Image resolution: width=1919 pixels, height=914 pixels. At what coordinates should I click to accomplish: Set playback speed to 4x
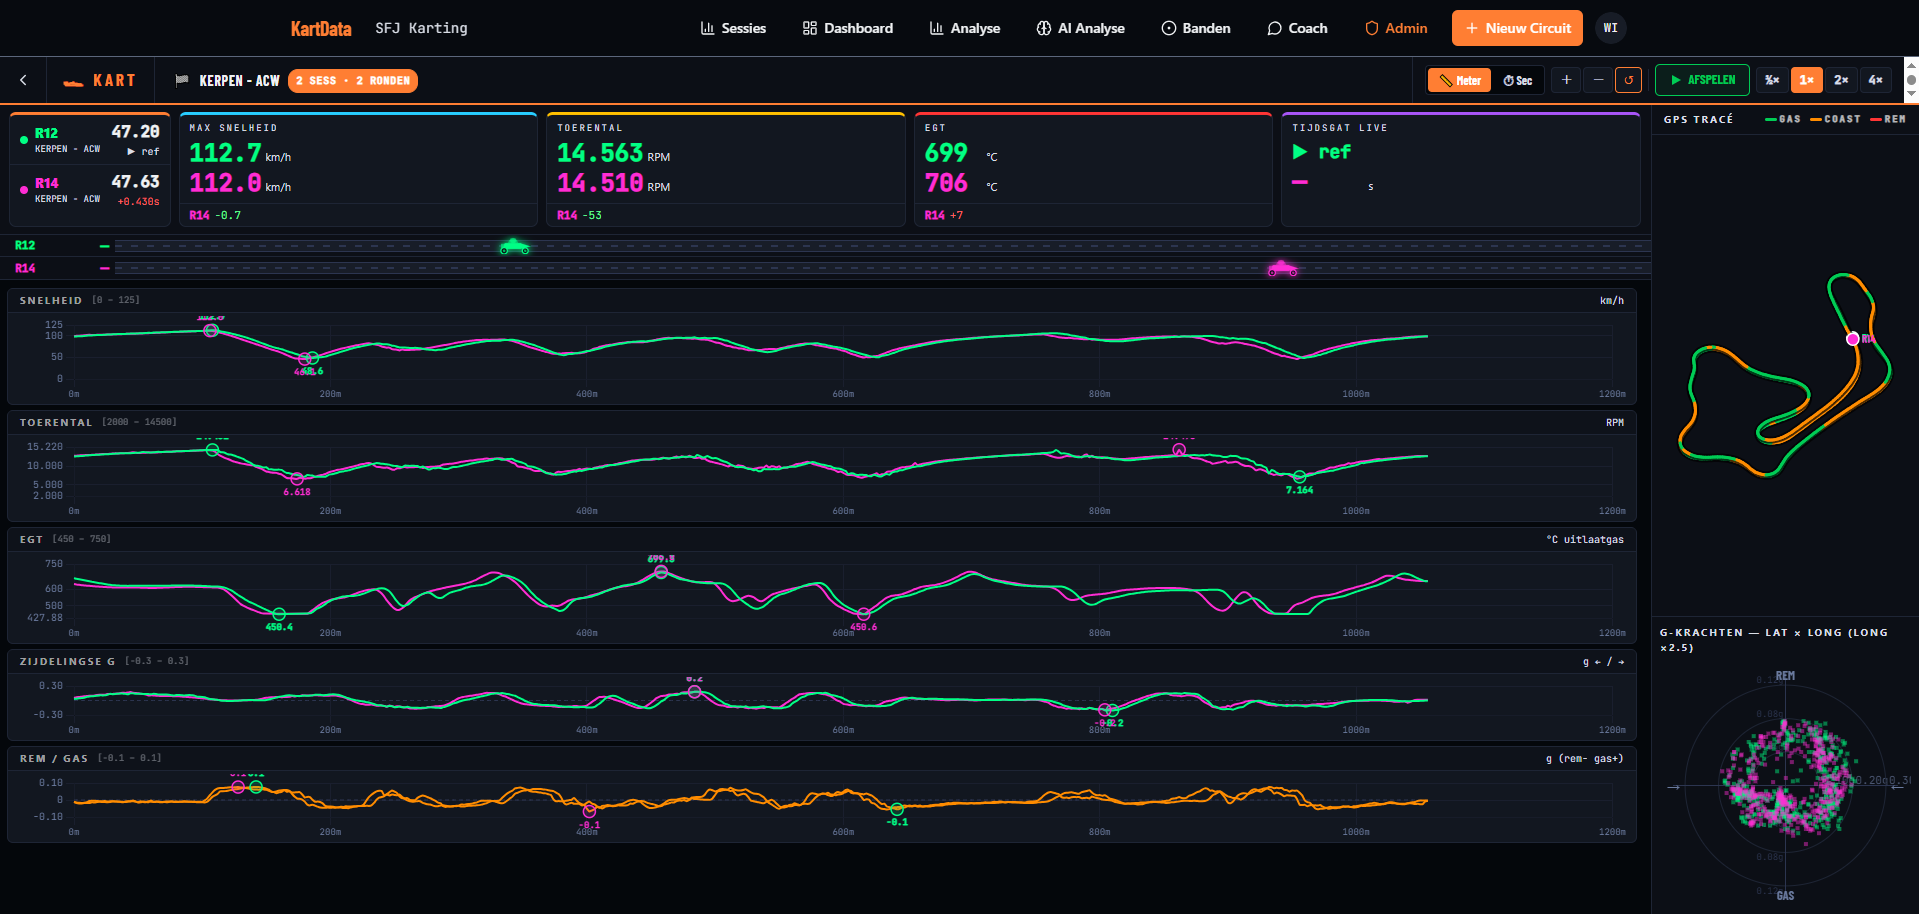point(1875,80)
